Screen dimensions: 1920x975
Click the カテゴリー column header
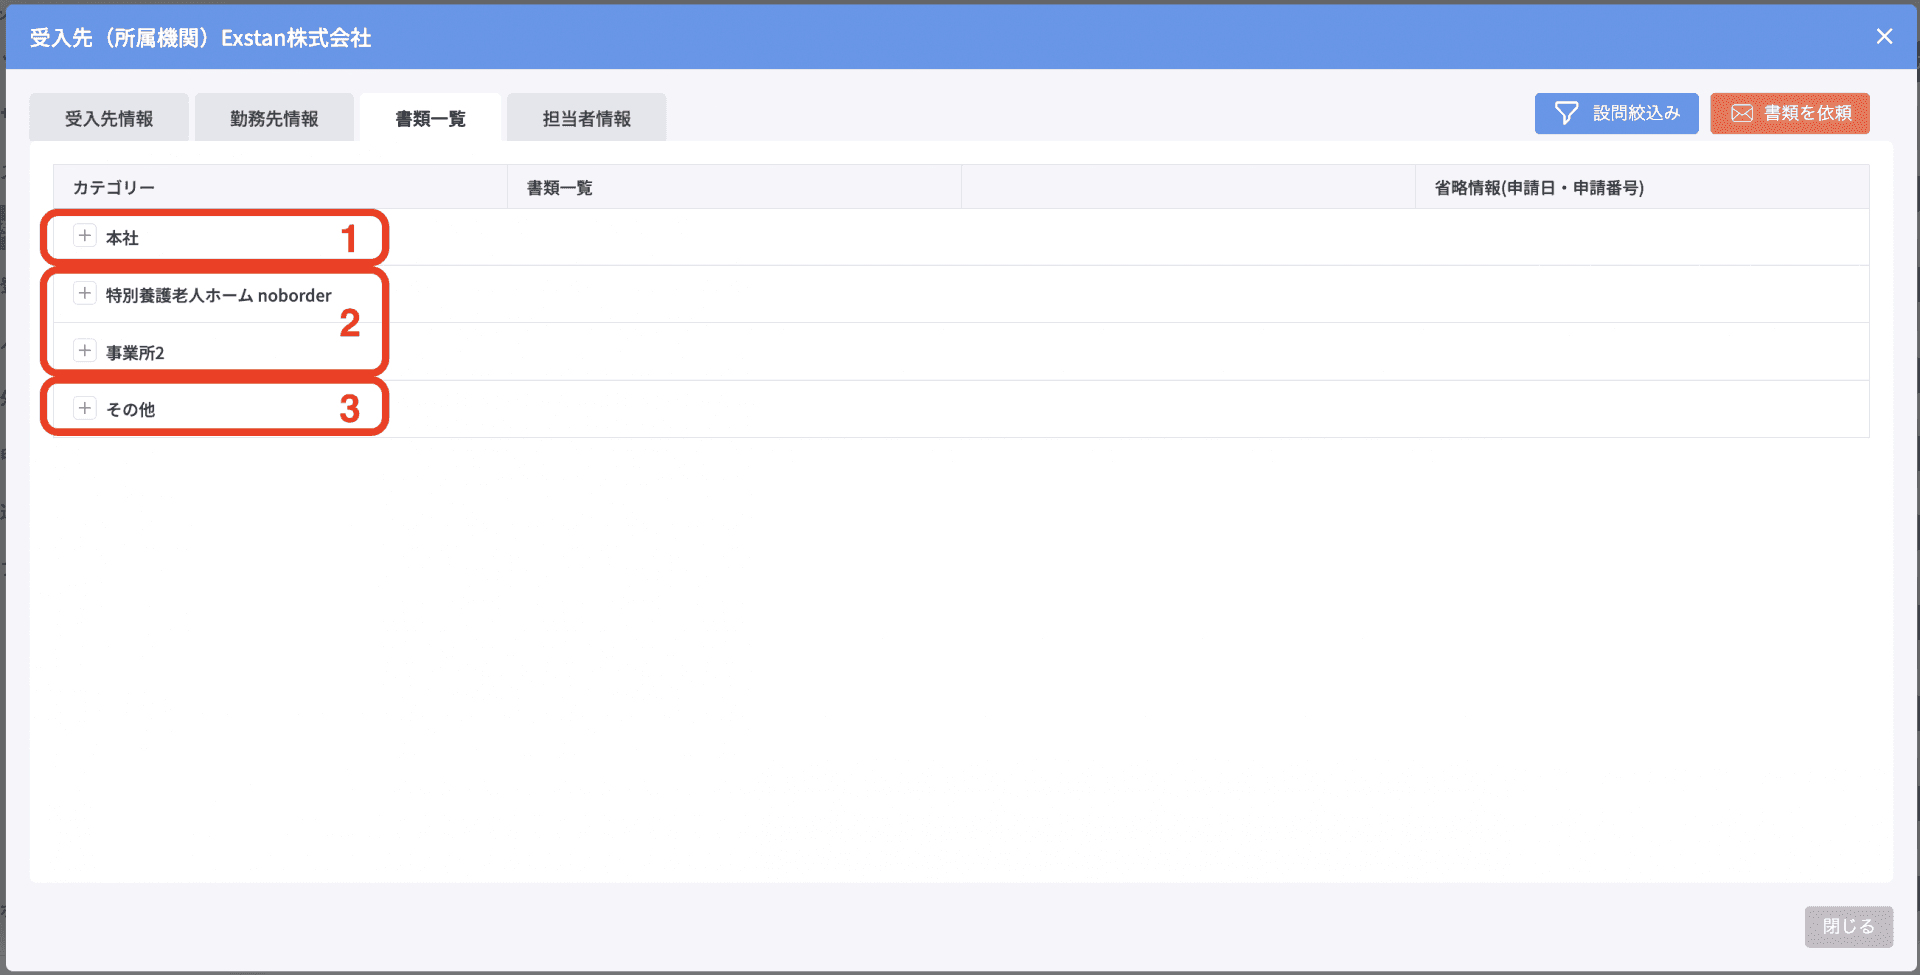114,187
